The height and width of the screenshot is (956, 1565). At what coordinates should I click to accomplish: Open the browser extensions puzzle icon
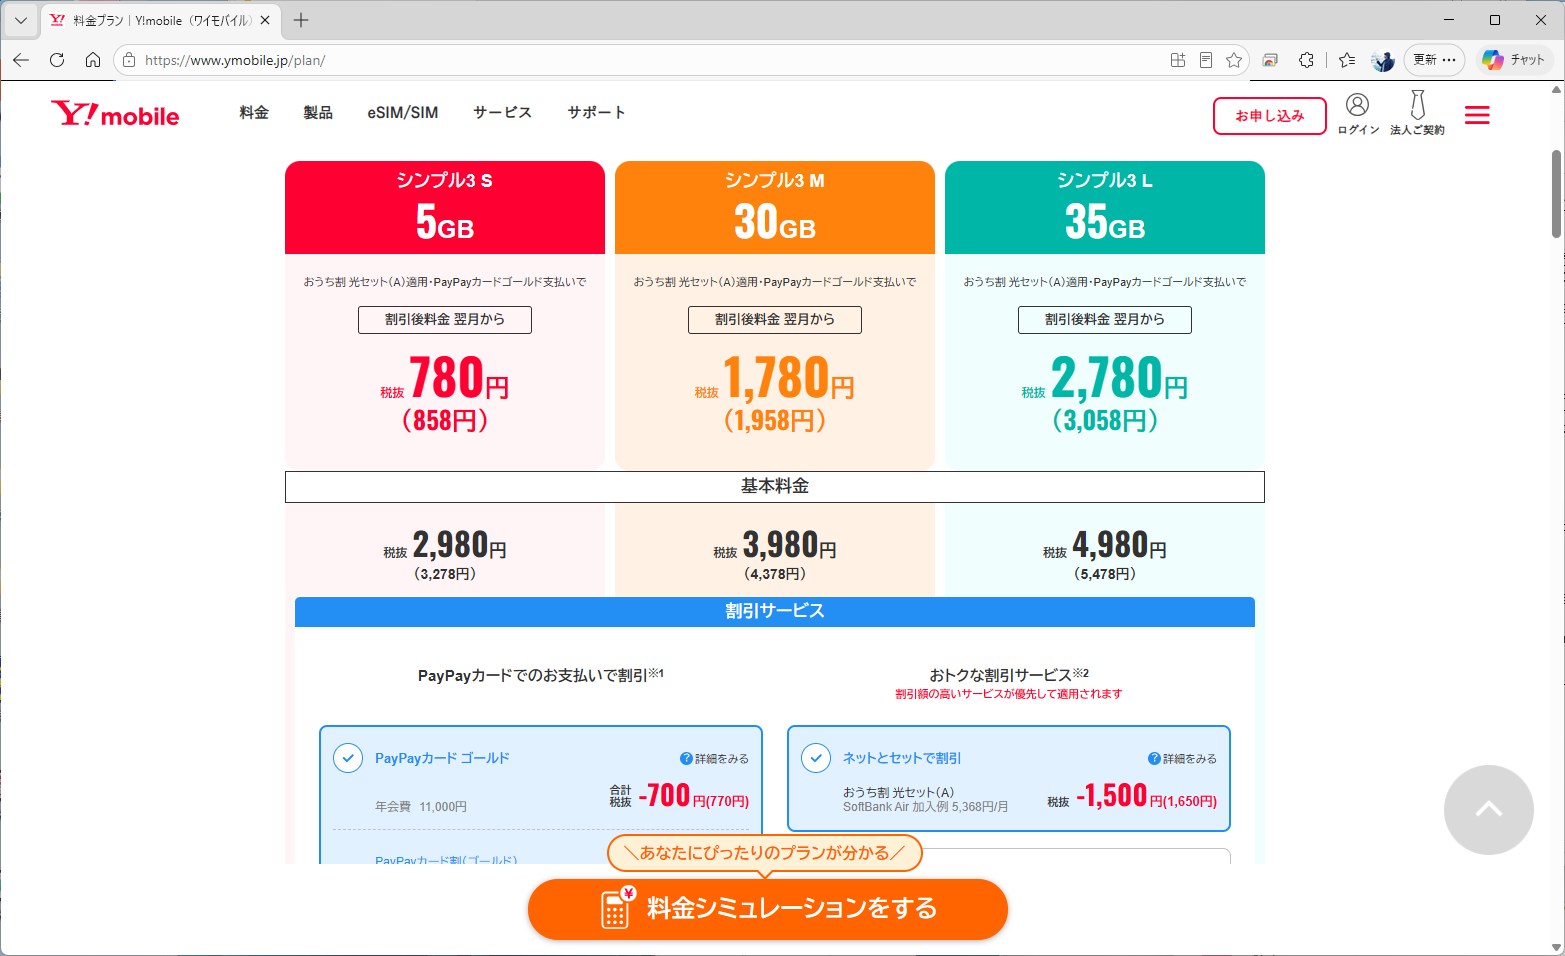(1306, 60)
